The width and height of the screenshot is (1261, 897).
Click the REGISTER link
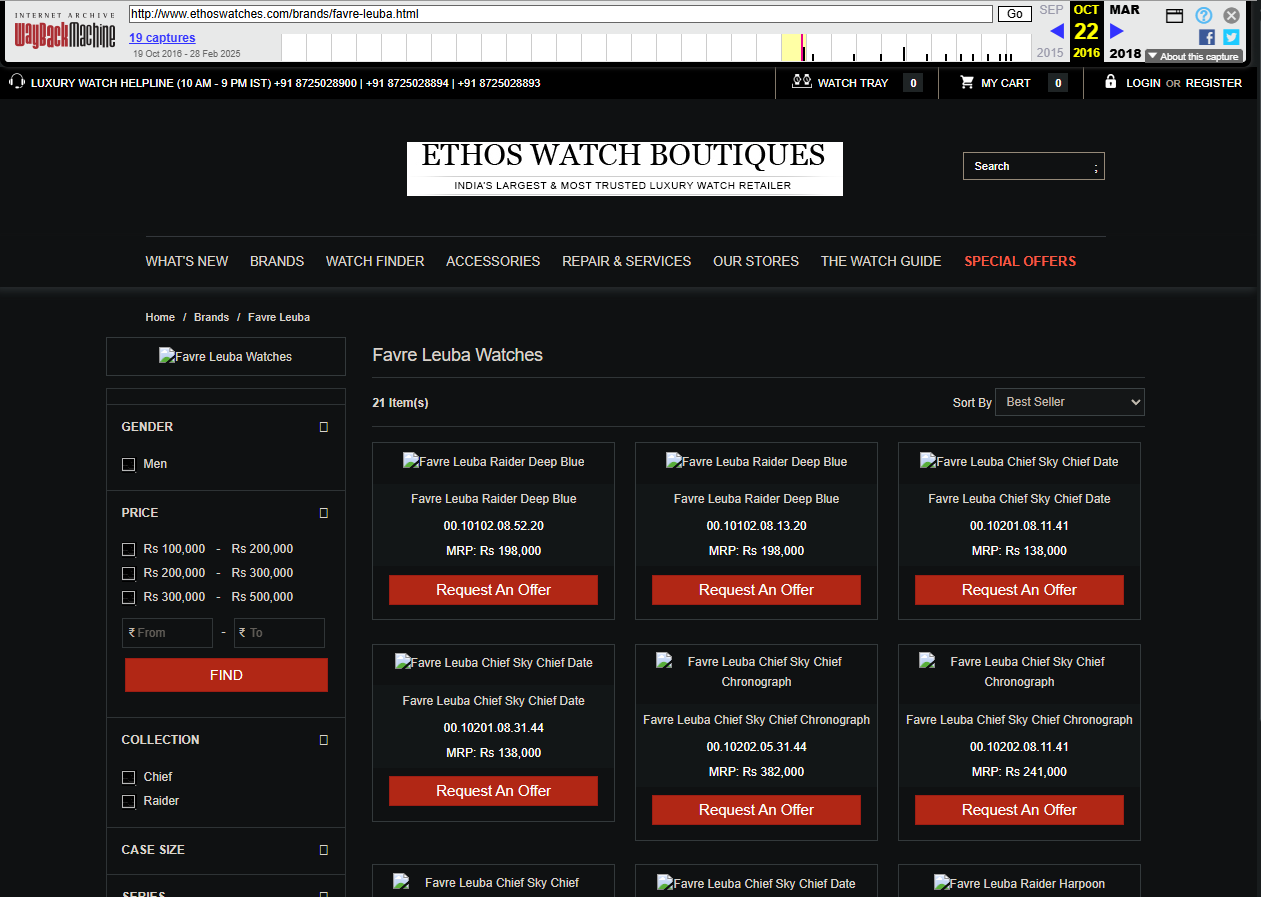click(x=1214, y=83)
